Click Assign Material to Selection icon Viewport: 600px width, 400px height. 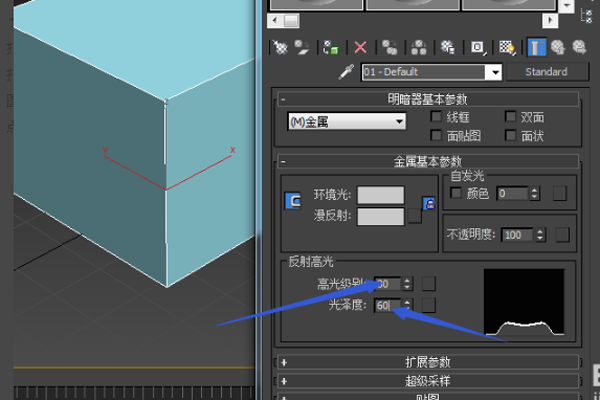click(331, 48)
